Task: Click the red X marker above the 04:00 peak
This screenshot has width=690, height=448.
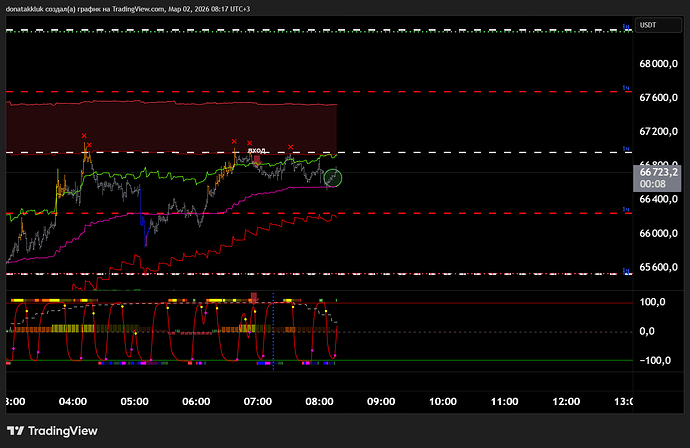Action: point(84,136)
